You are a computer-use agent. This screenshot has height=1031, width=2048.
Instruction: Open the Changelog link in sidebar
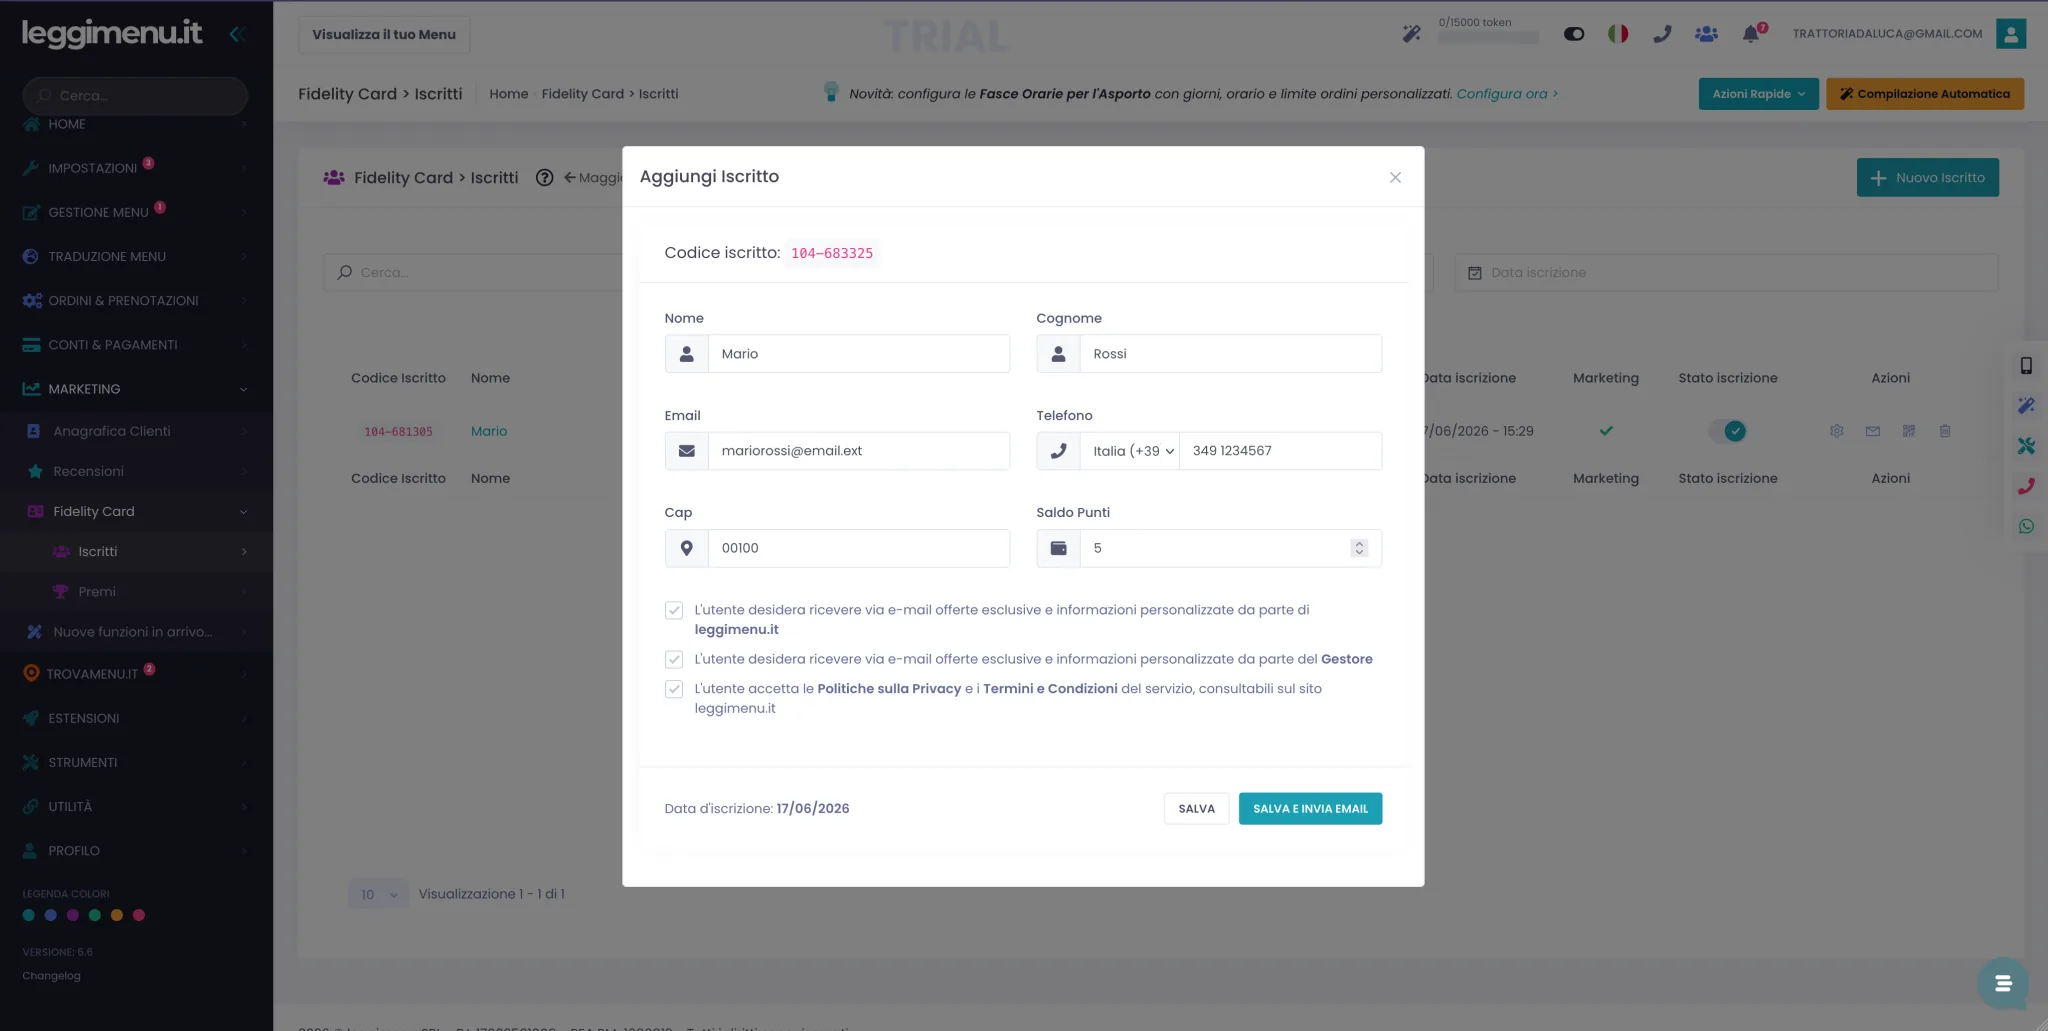point(51,976)
